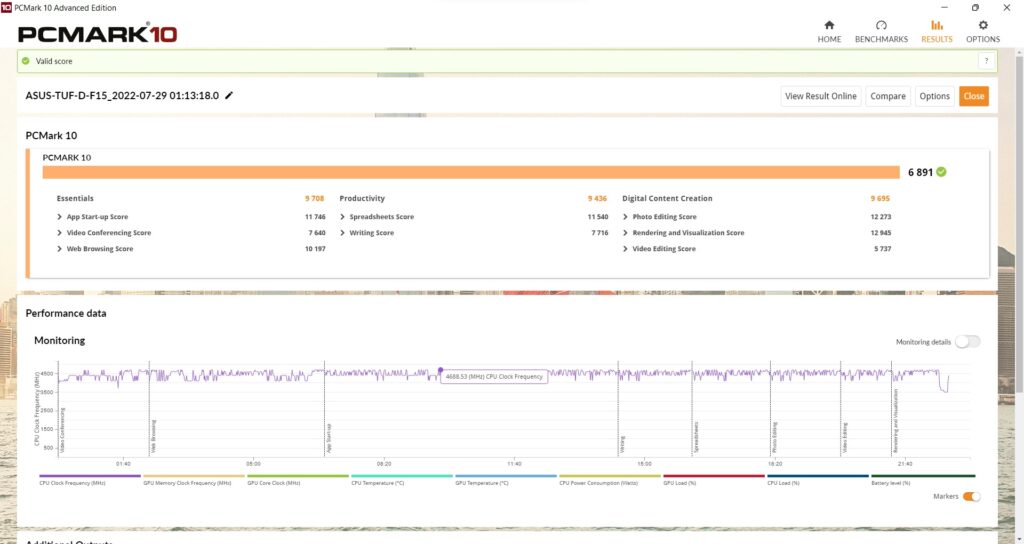Image resolution: width=1024 pixels, height=544 pixels.
Task: Click the Essentials heading
Action: click(75, 199)
